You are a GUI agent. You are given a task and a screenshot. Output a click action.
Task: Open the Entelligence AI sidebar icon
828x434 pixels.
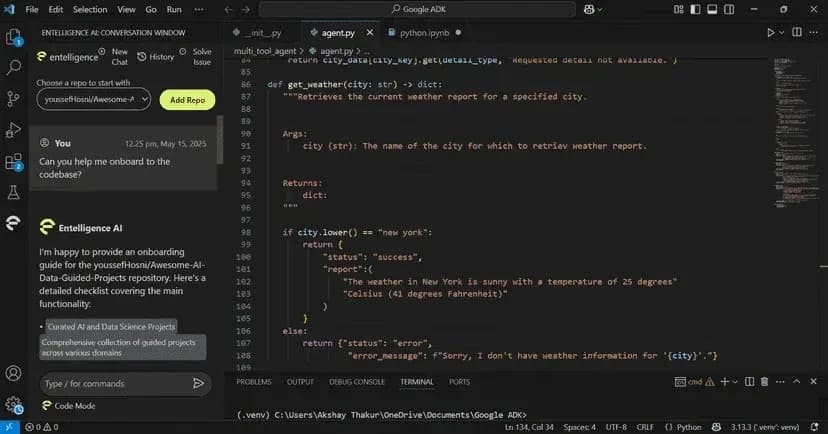14,223
